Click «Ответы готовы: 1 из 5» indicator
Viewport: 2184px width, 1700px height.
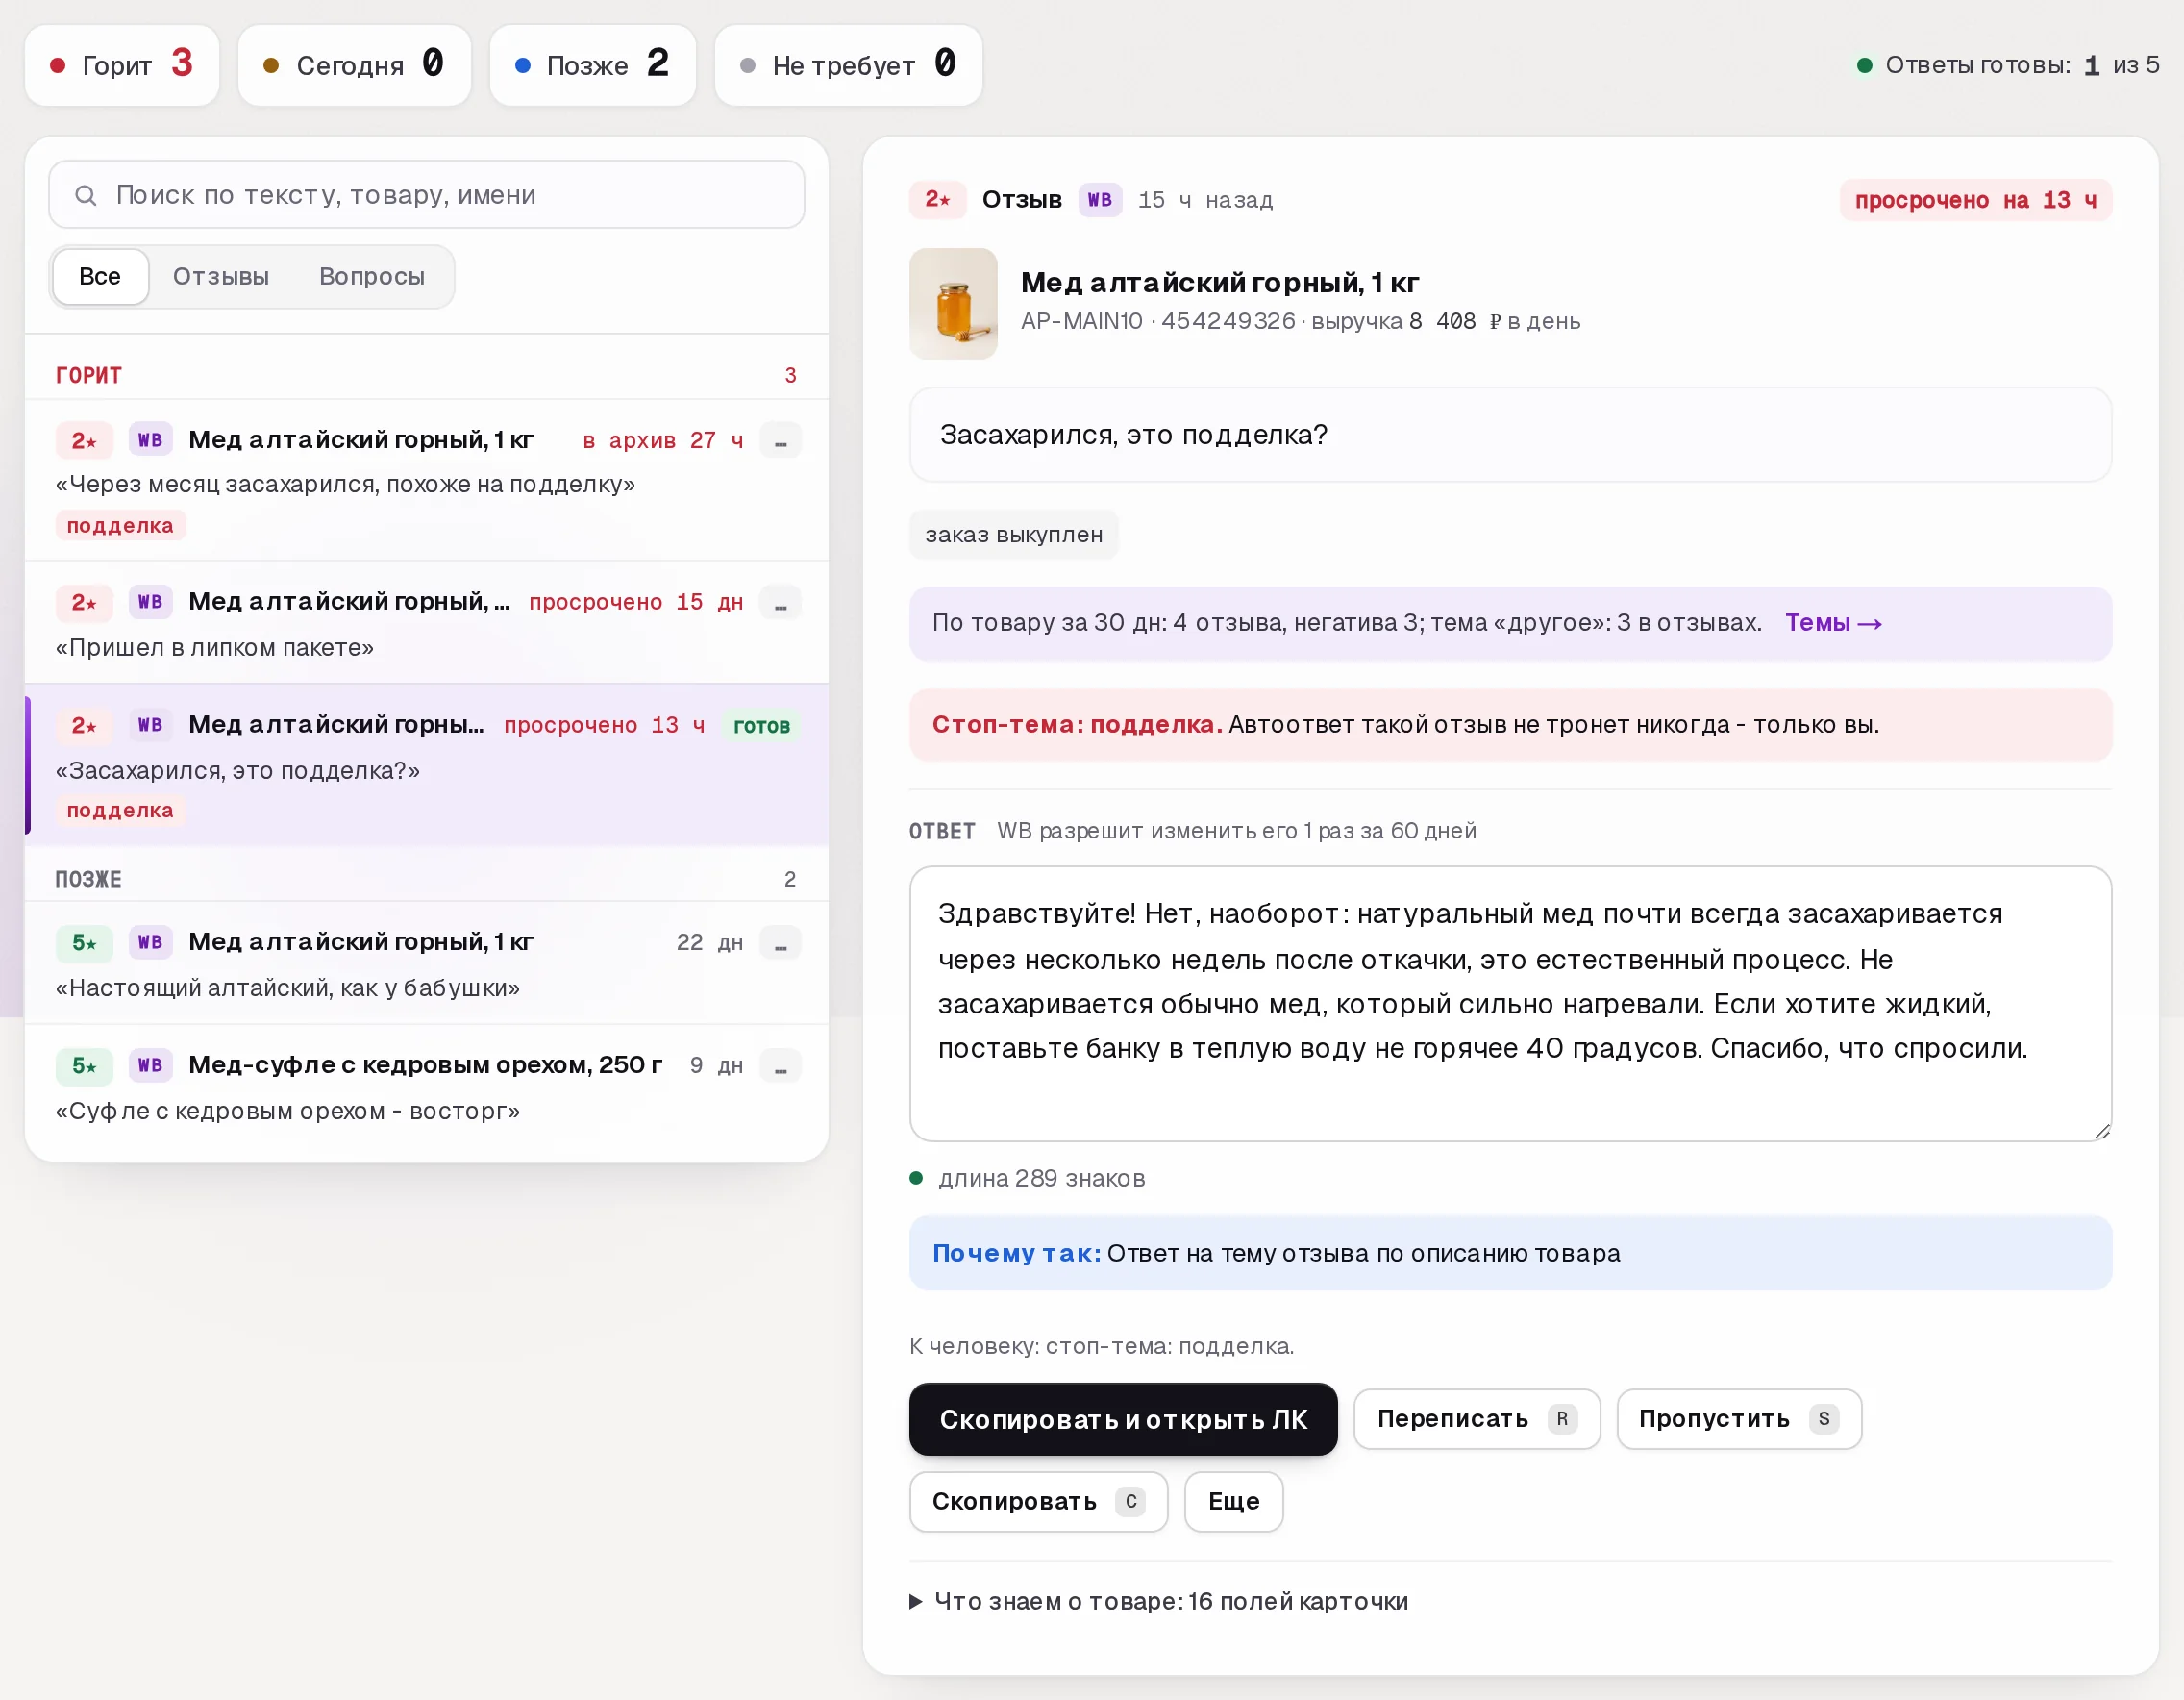click(x=2008, y=65)
